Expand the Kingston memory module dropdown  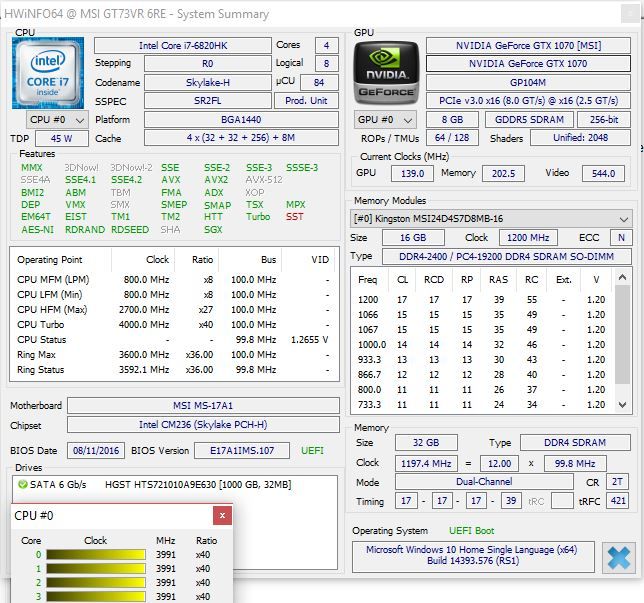click(x=491, y=219)
